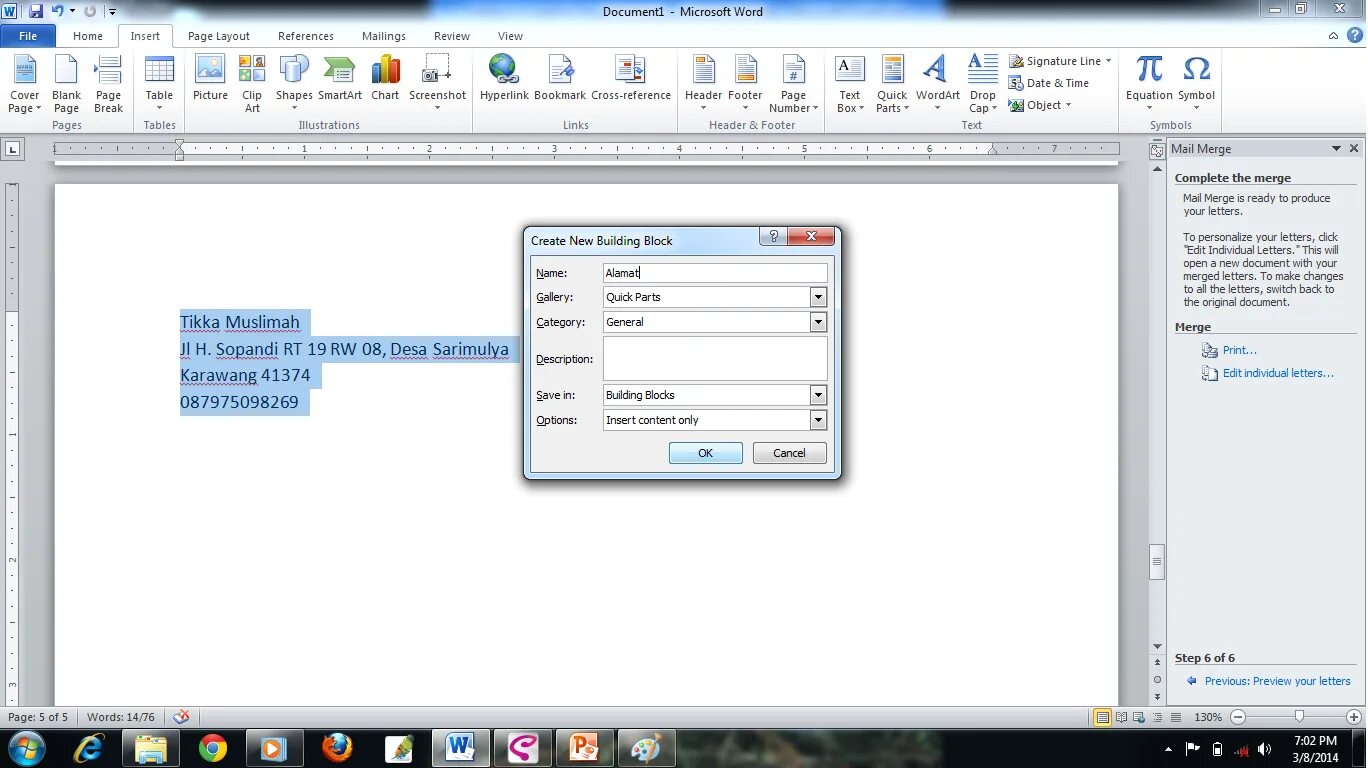
Task: Open Page Number options
Action: (793, 84)
